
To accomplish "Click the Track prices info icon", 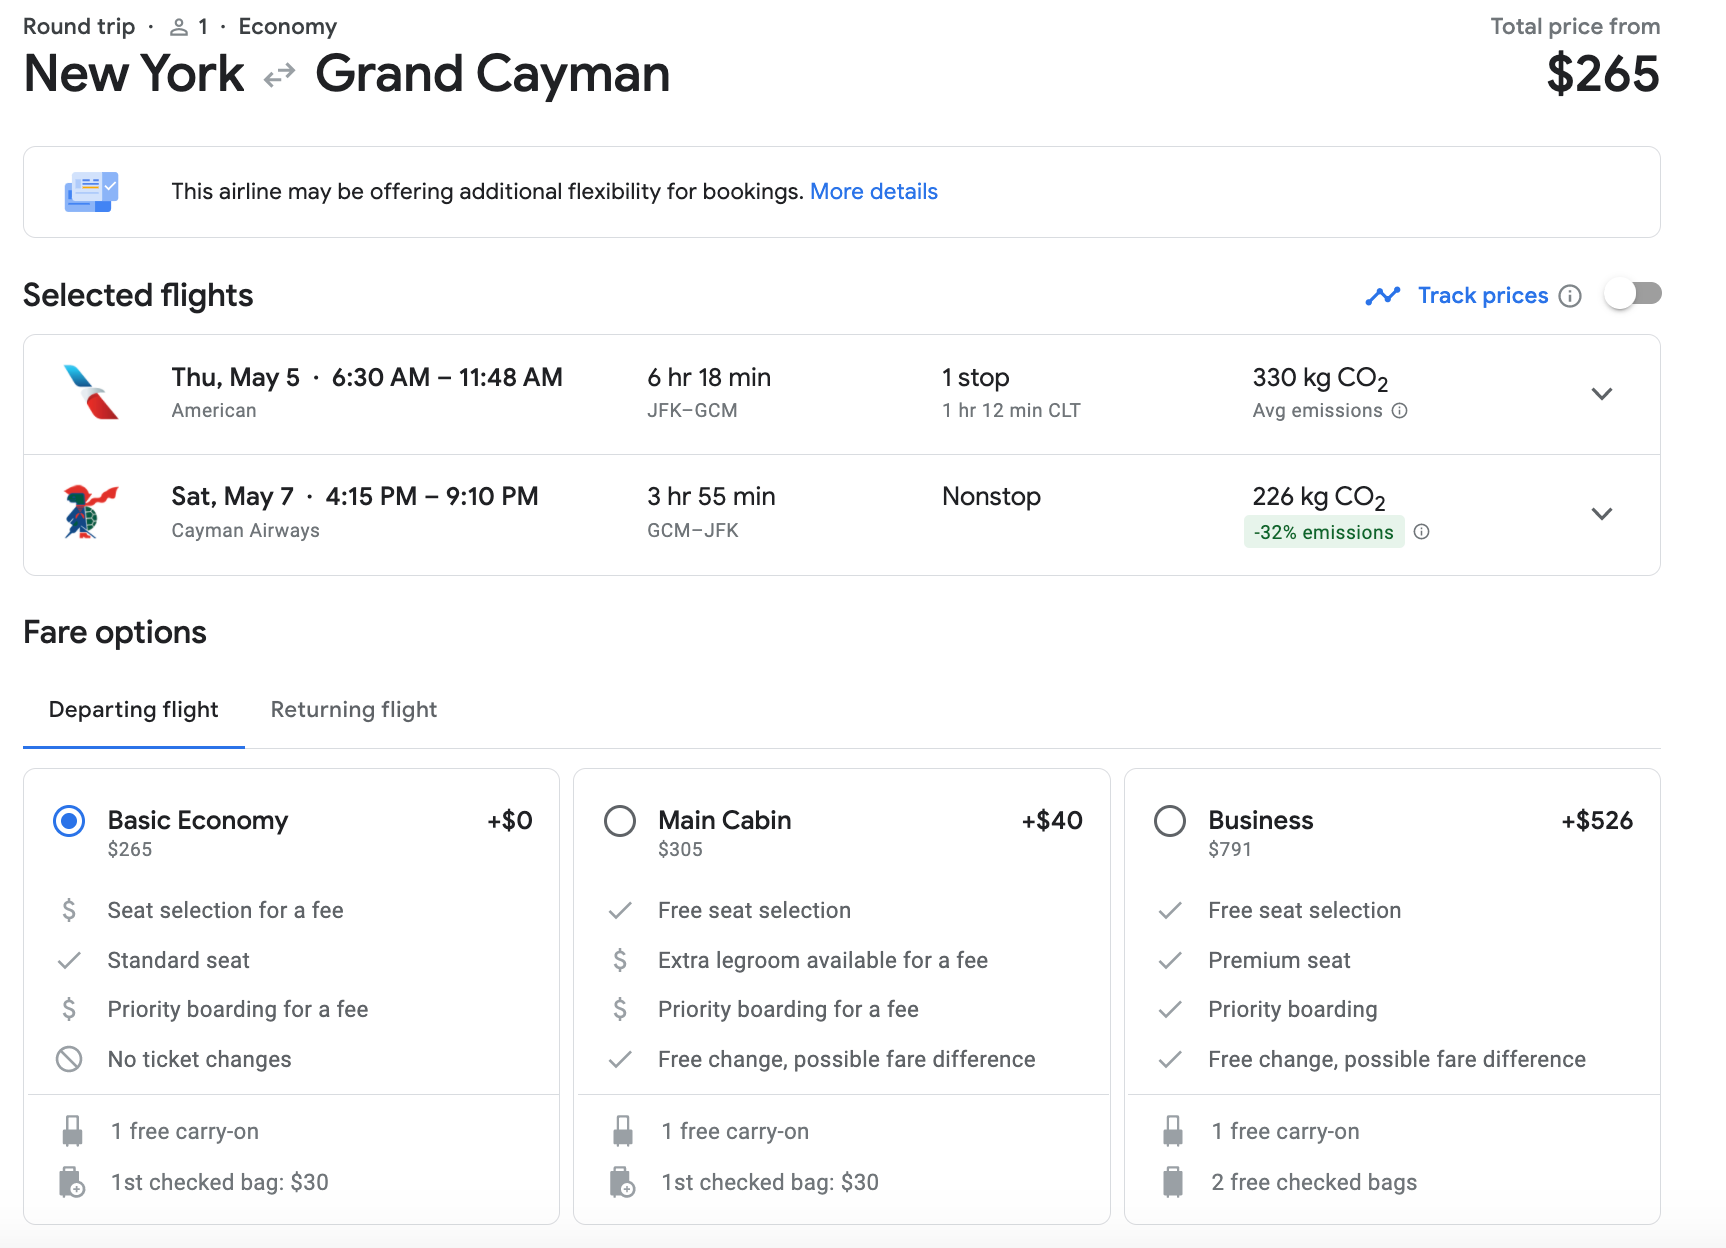I will pos(1570,296).
